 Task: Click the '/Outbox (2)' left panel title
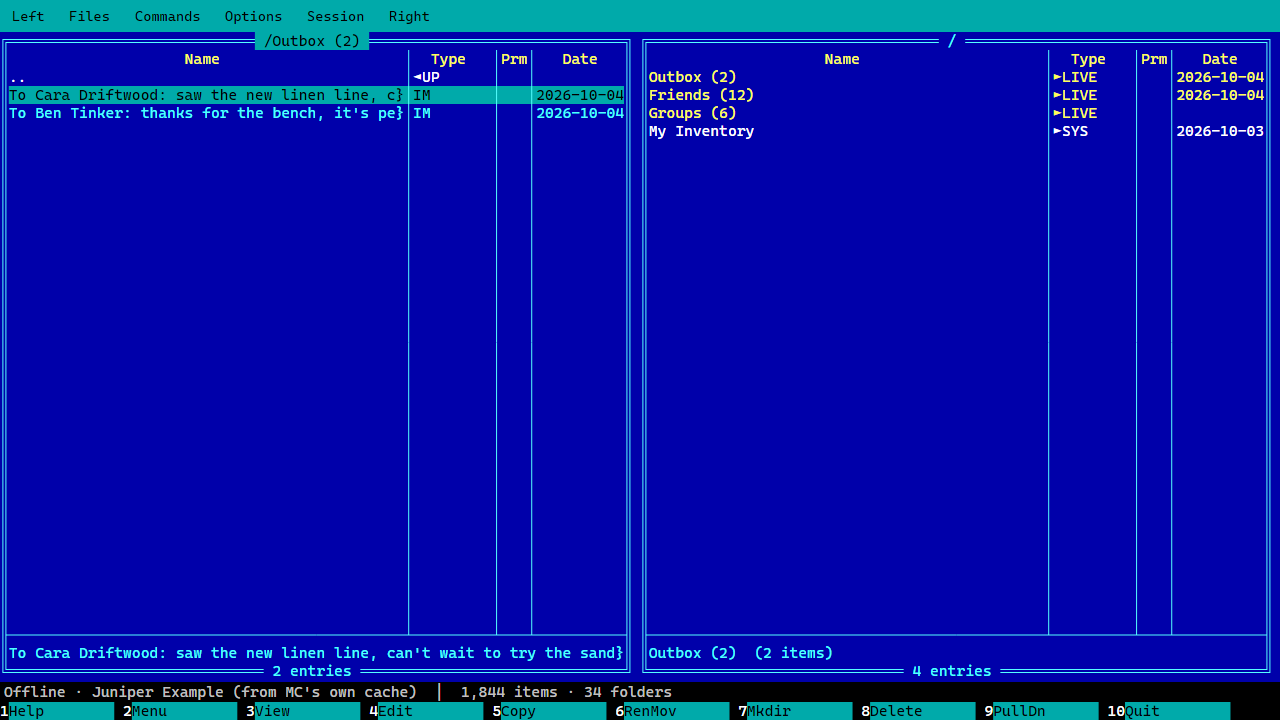click(x=312, y=41)
